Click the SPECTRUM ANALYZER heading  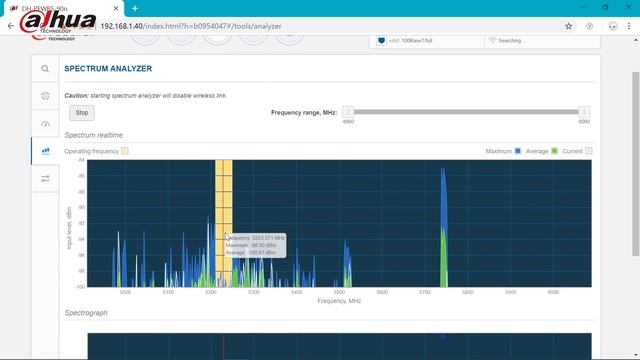click(108, 69)
